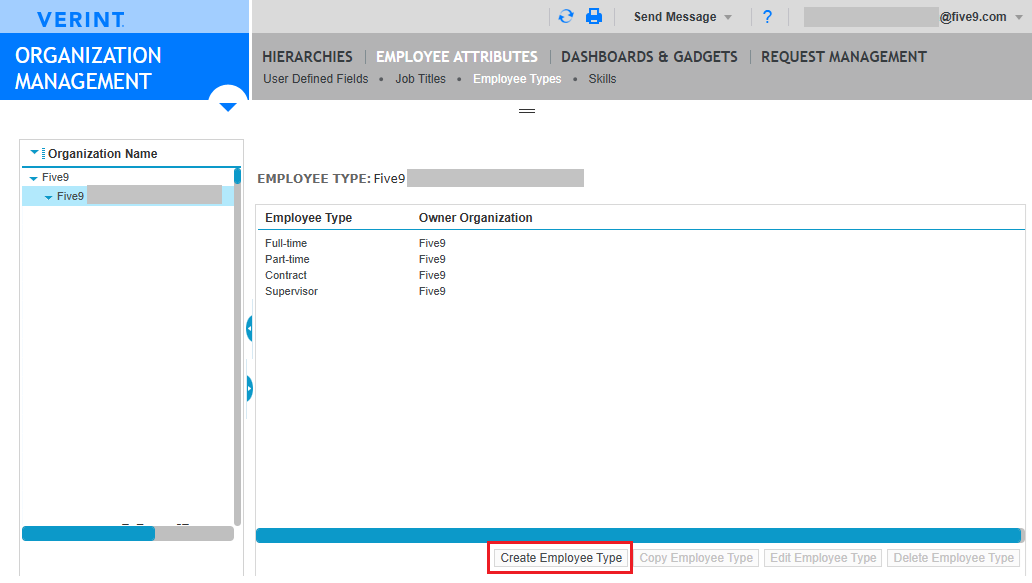Sort by Owner Organization column header

click(476, 218)
